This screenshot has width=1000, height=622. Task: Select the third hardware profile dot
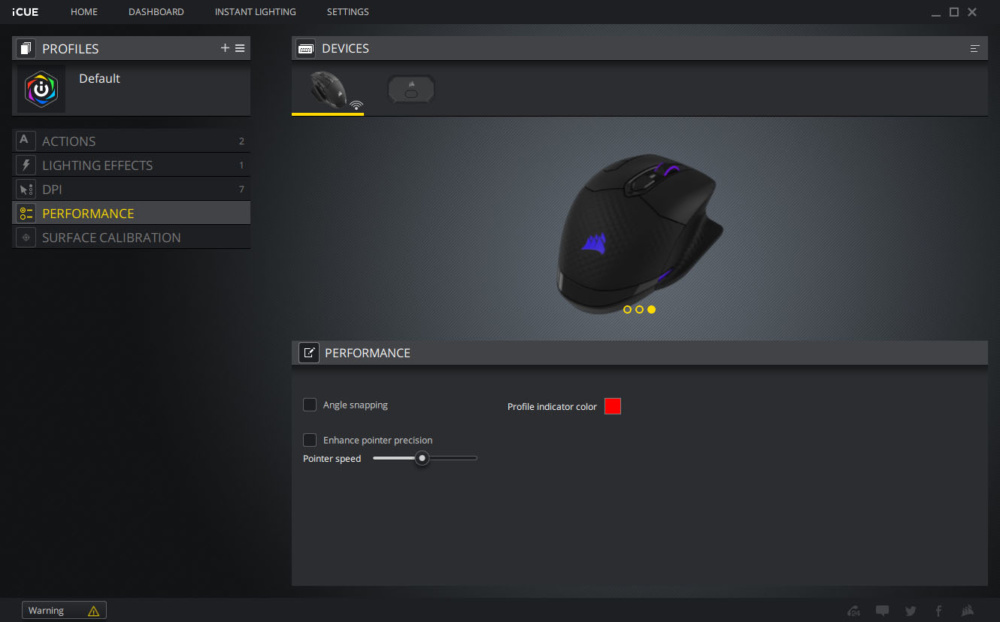(x=651, y=309)
